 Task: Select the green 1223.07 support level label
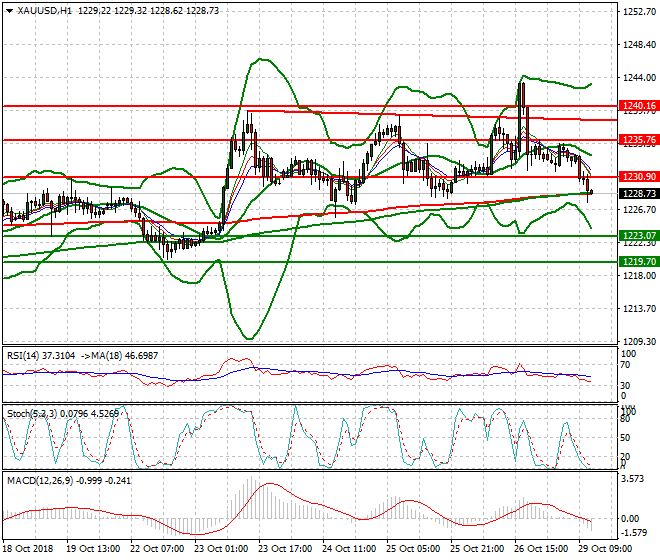pos(639,236)
